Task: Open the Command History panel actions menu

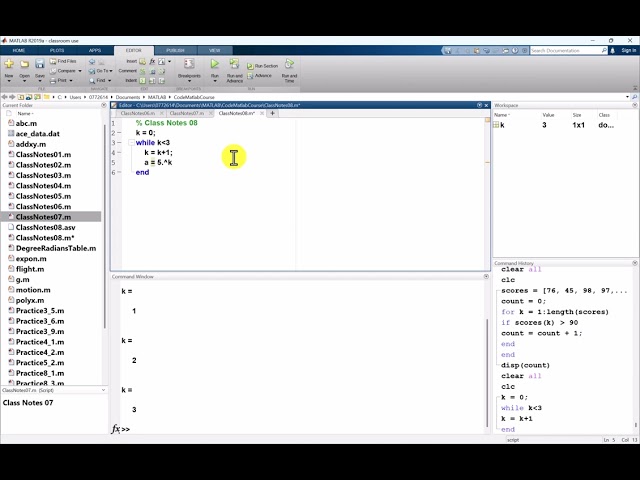Action: click(635, 263)
